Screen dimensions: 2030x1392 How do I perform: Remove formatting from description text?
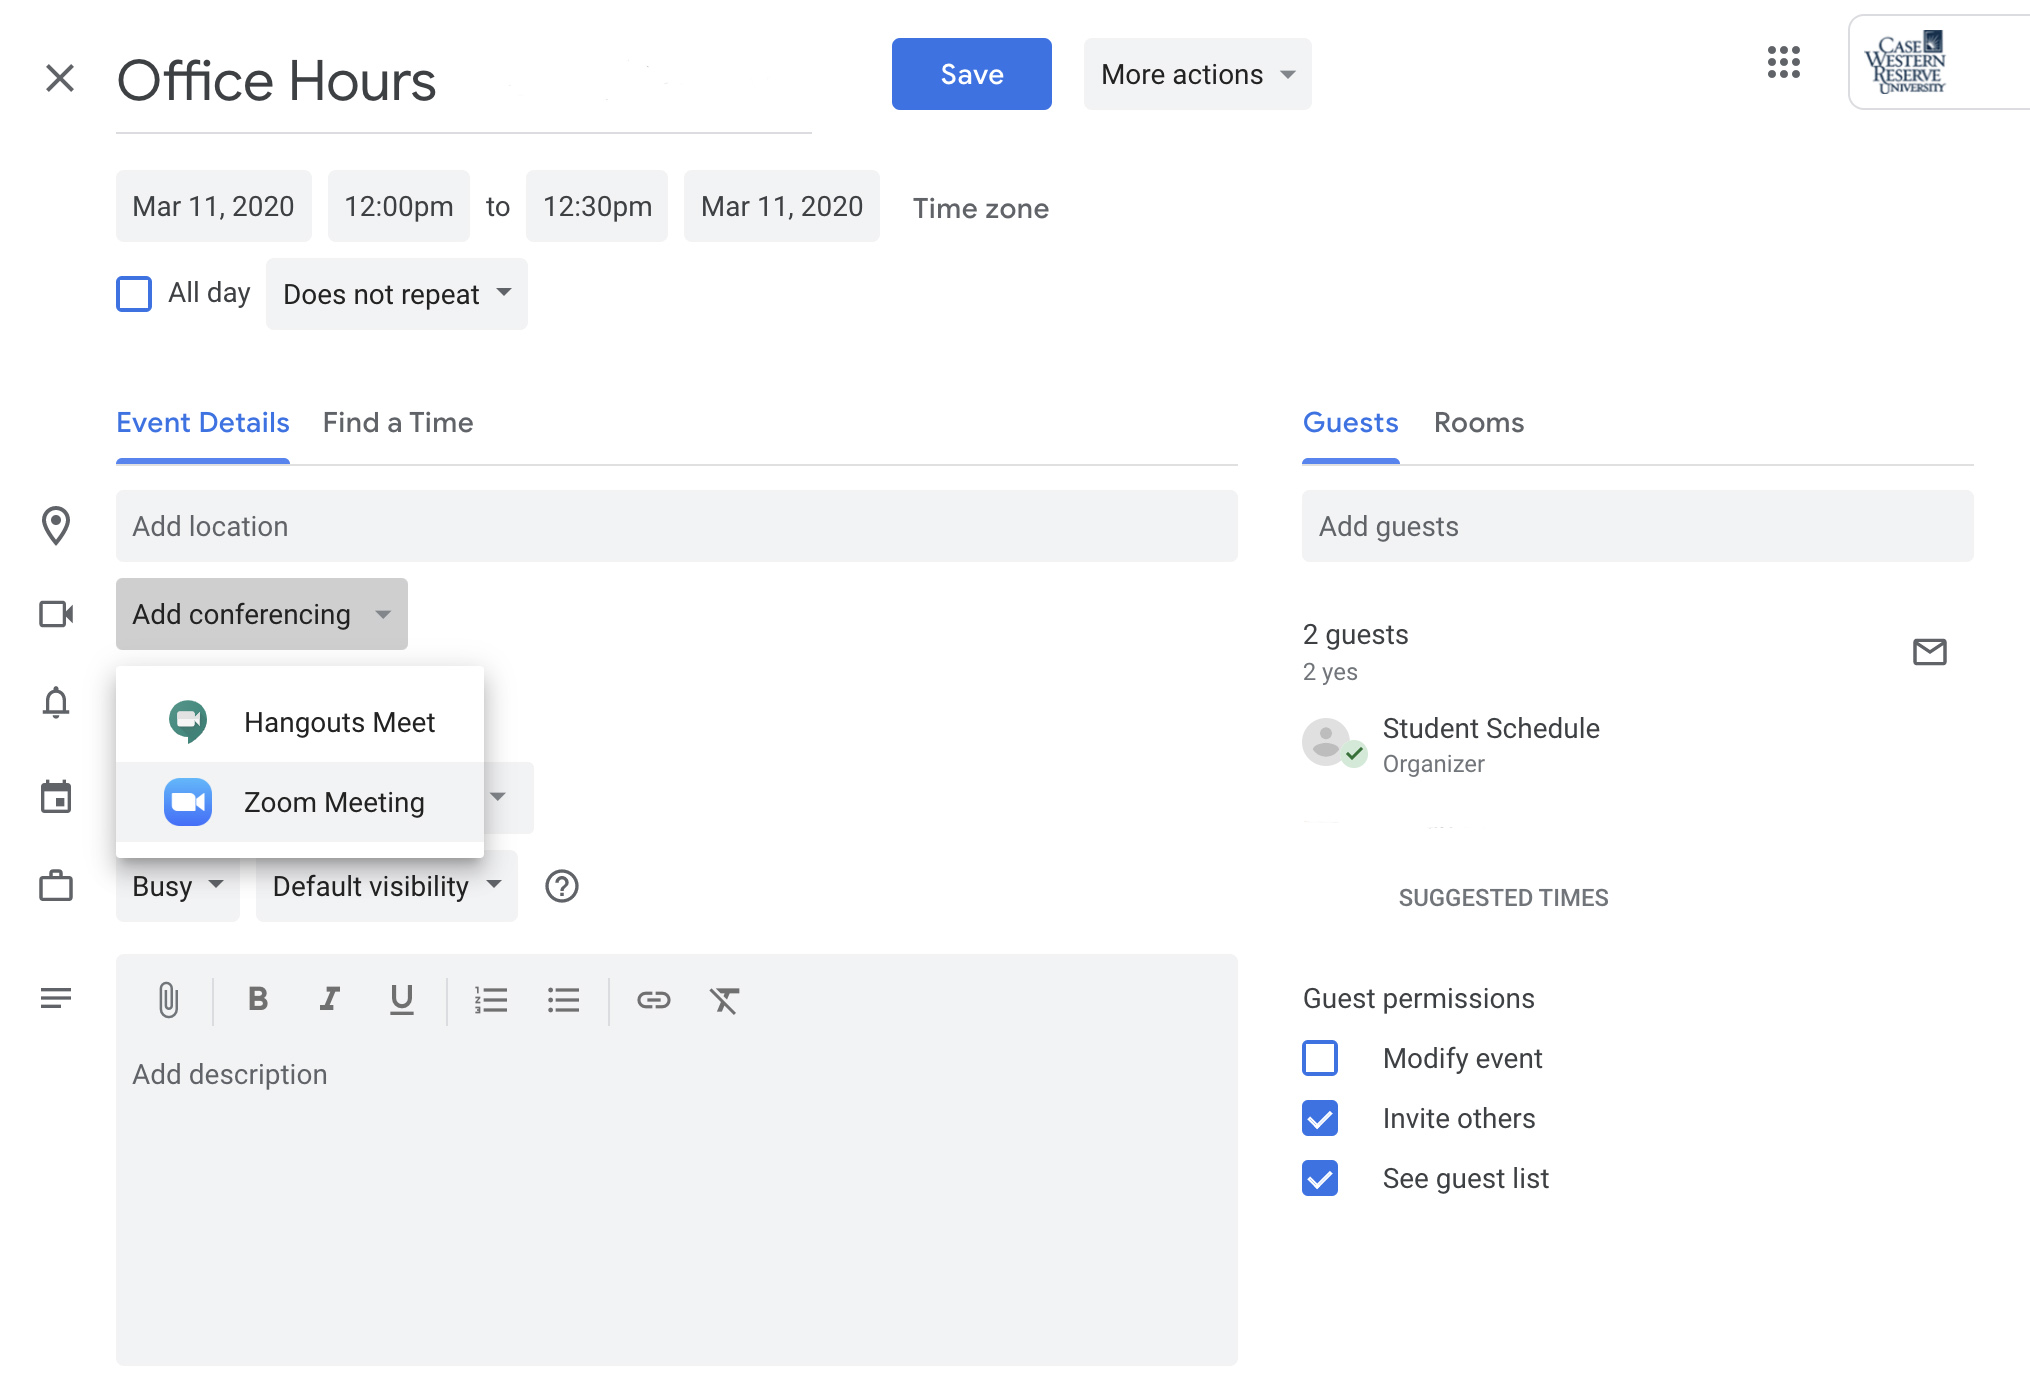[x=724, y=999]
